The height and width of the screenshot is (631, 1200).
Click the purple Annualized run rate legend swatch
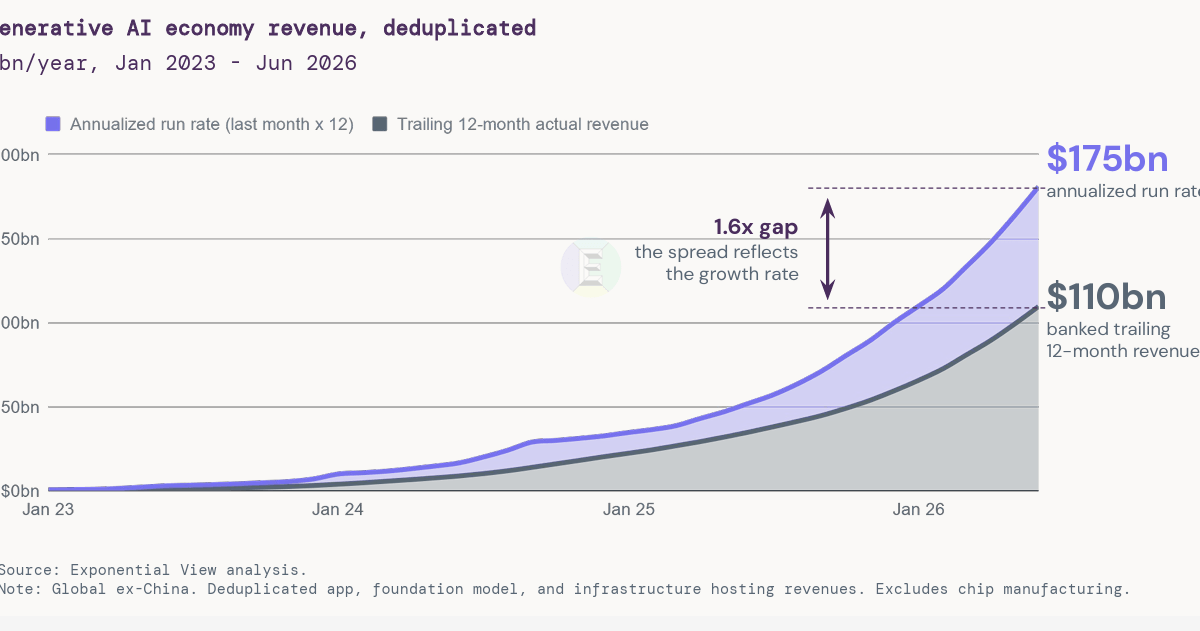(53, 124)
